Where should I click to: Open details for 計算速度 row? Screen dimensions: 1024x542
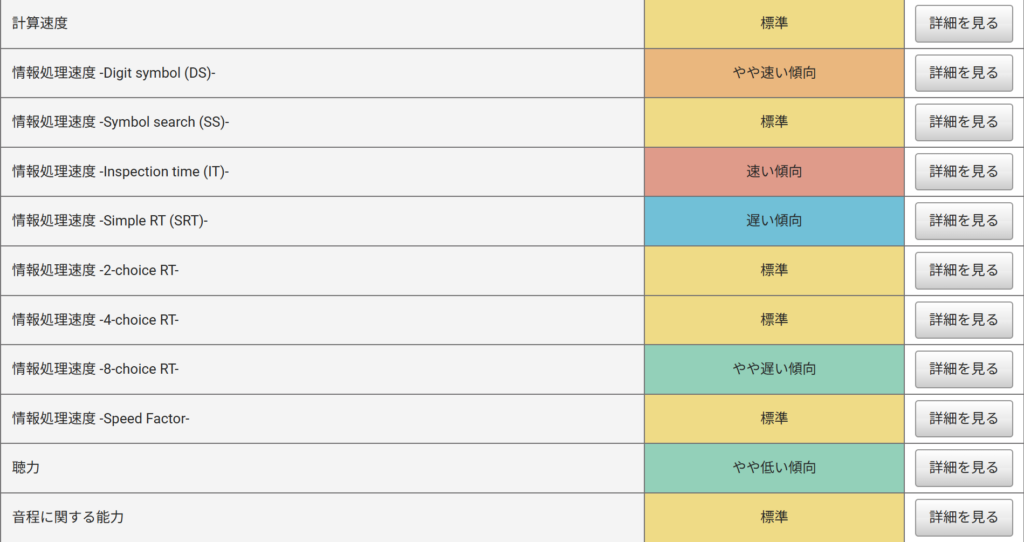(x=963, y=24)
